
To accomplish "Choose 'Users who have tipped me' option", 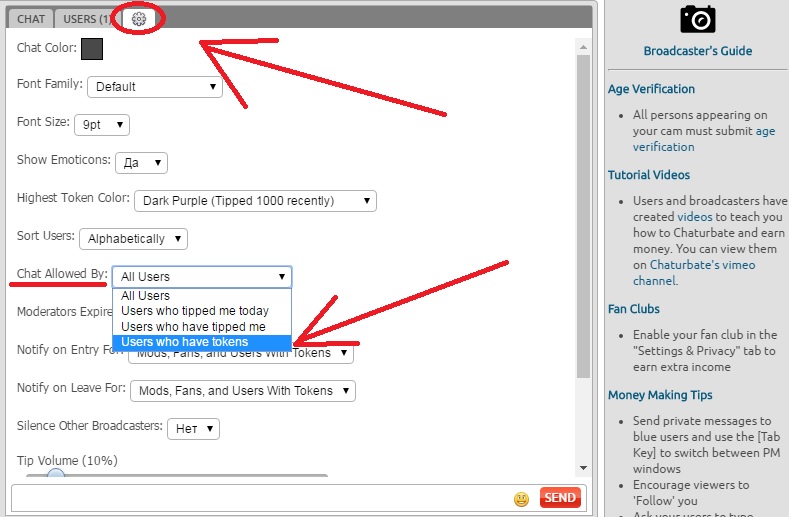I will tap(193, 327).
